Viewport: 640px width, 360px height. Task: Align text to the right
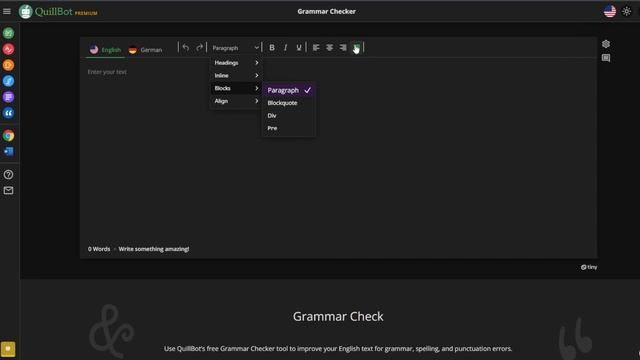click(x=343, y=48)
